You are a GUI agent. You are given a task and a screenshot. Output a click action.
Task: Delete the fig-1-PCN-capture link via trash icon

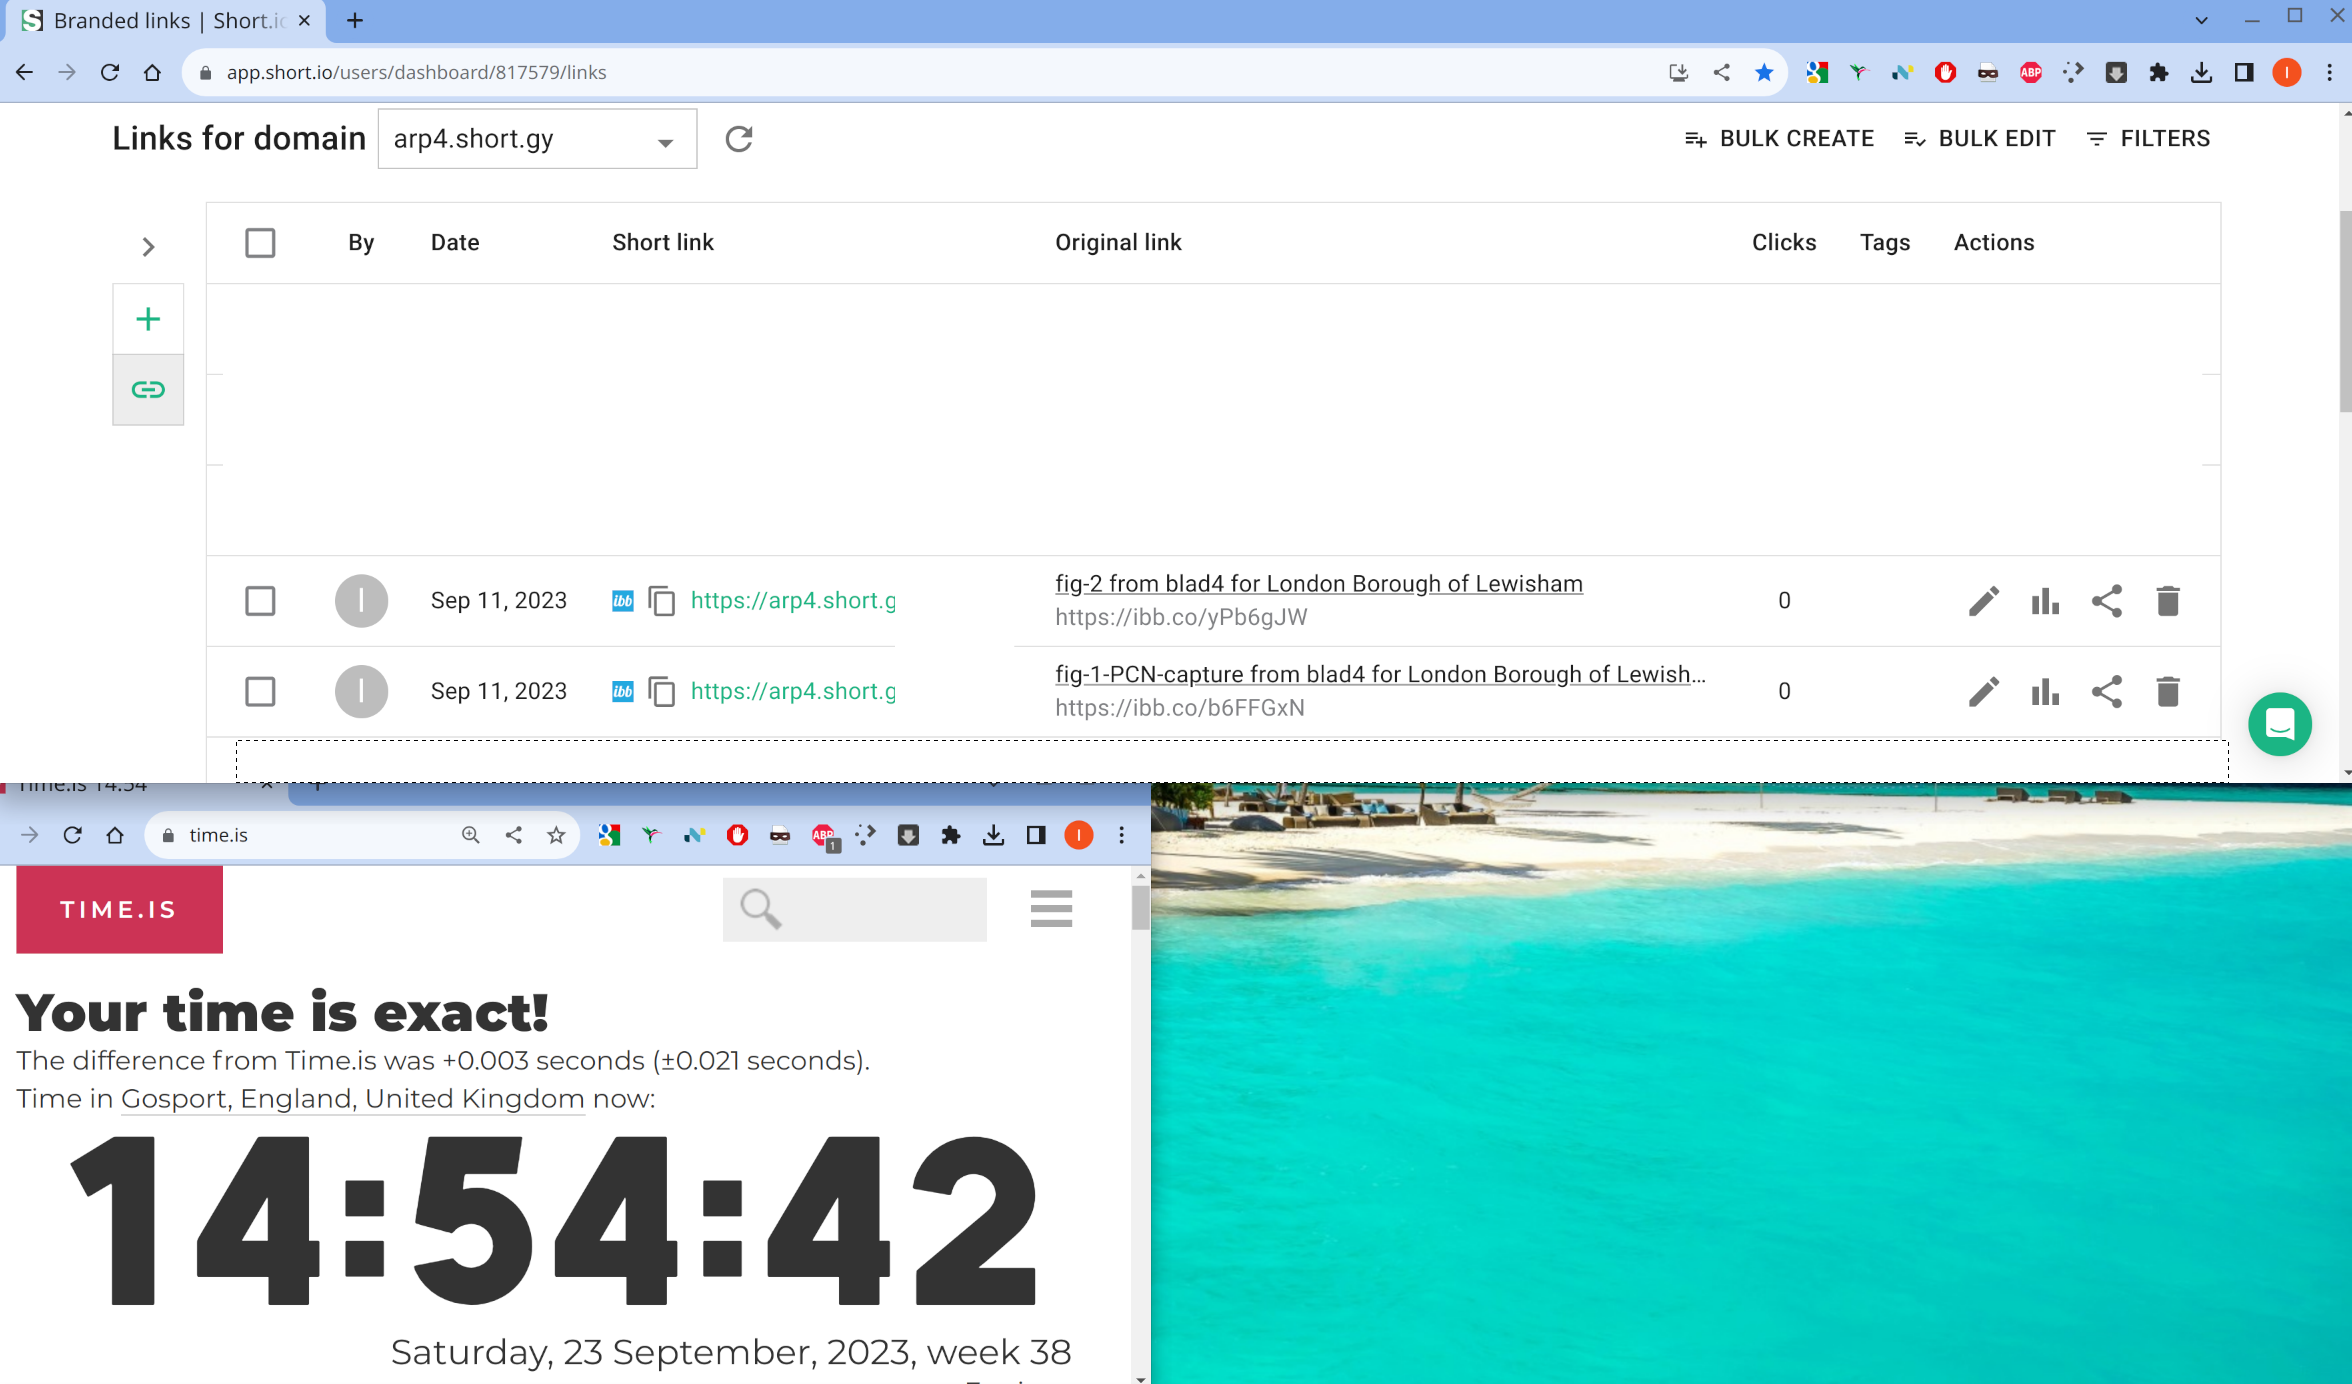coord(2167,692)
